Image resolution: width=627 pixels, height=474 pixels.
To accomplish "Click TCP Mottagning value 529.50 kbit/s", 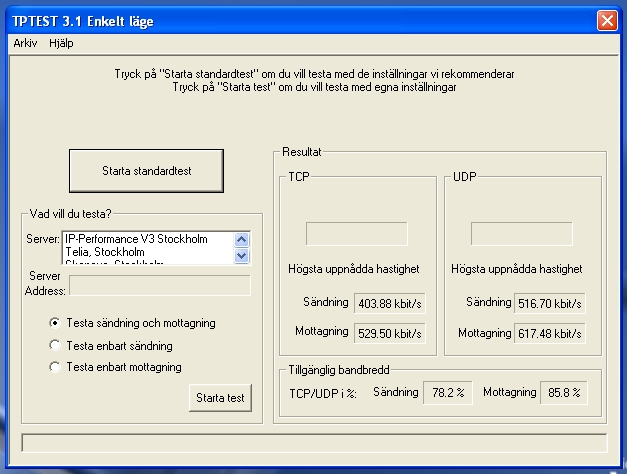I will [389, 333].
